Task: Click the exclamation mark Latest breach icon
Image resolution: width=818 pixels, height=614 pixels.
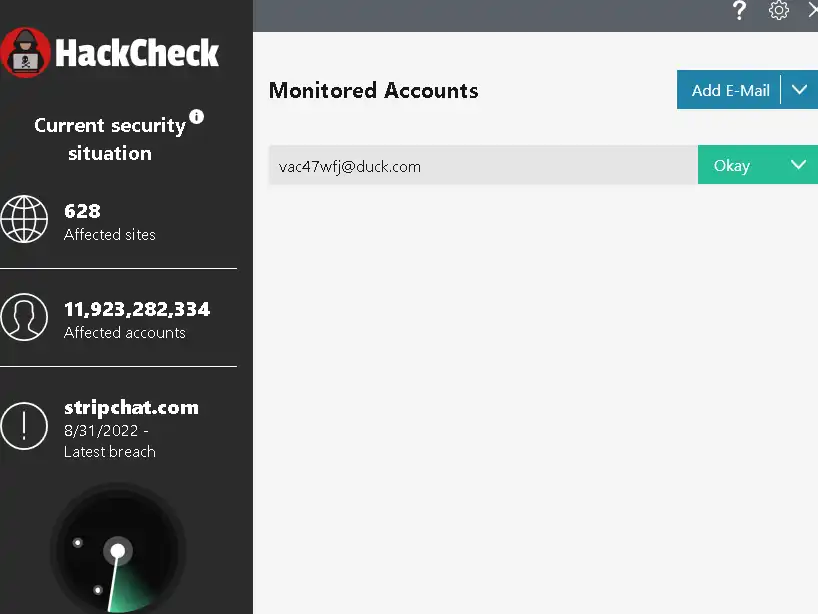Action: tap(24, 426)
